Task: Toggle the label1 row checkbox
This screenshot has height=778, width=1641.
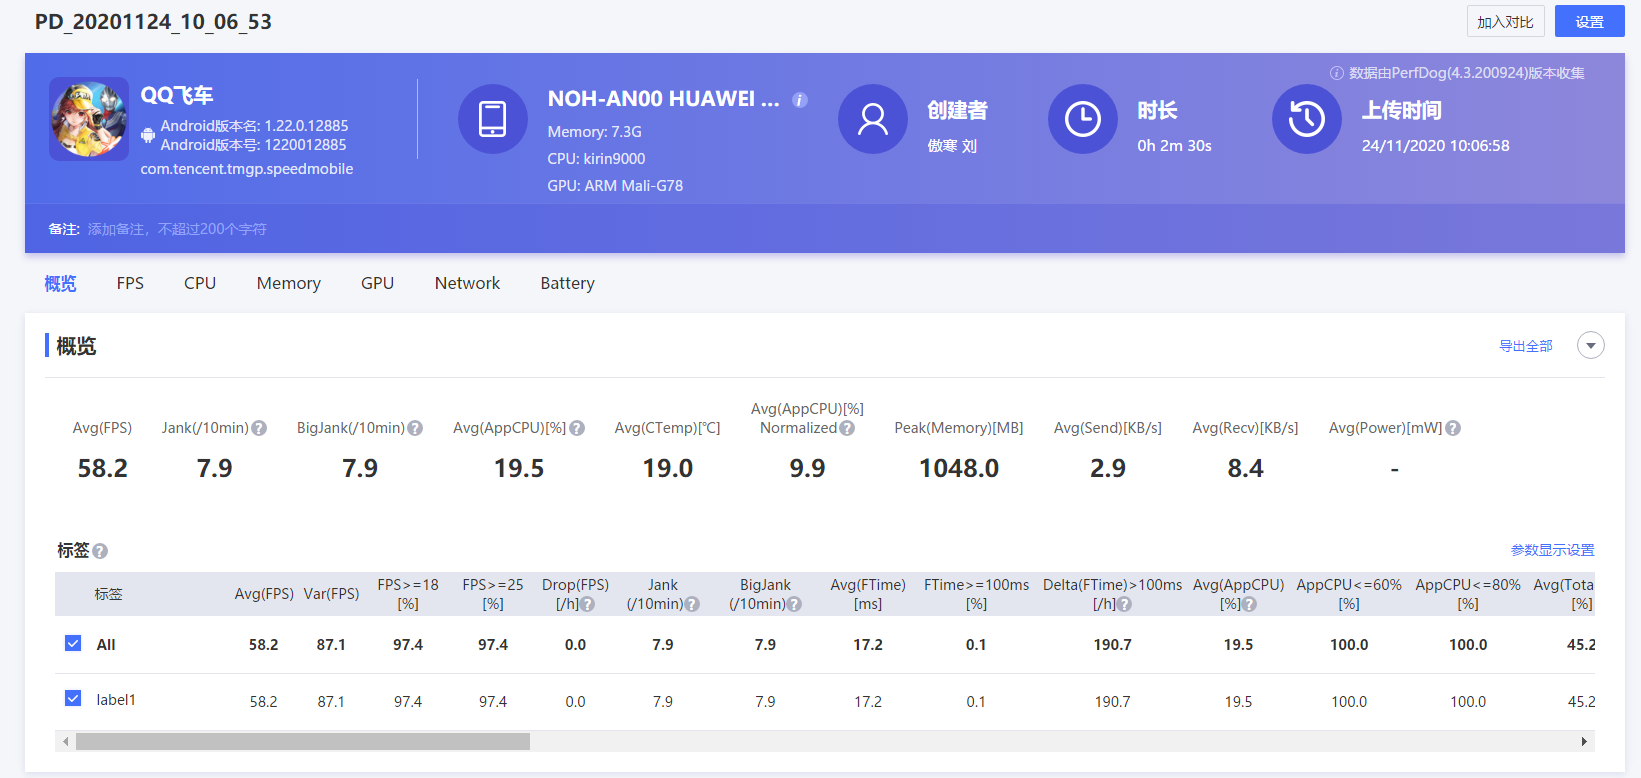Action: click(73, 698)
